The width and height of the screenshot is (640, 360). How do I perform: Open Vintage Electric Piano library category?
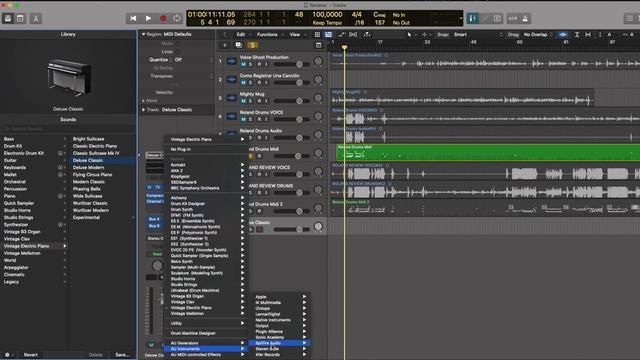34,246
